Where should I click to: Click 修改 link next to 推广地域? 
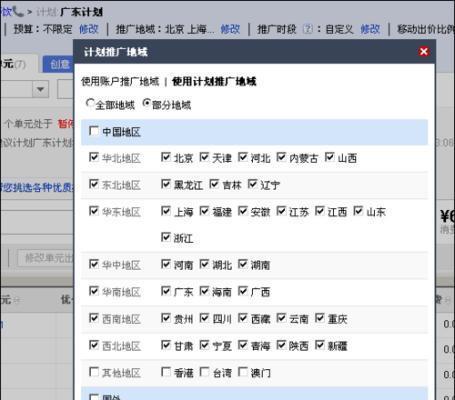(x=230, y=29)
